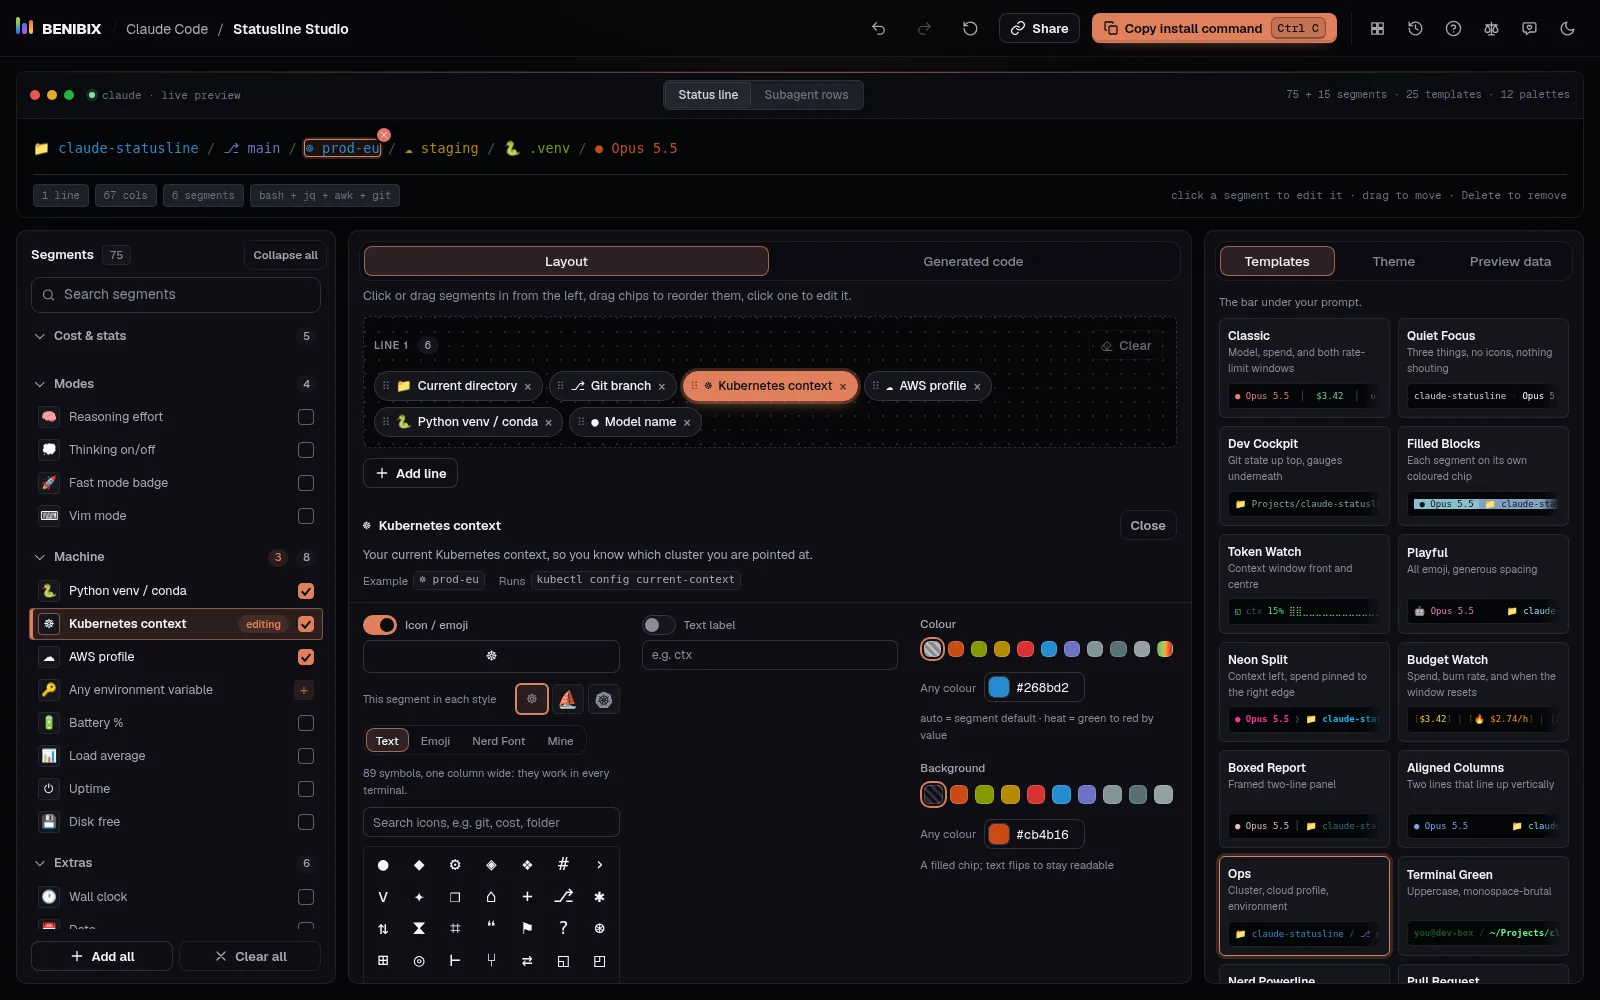Remove the prod-eu segment with red x badge

pos(384,135)
